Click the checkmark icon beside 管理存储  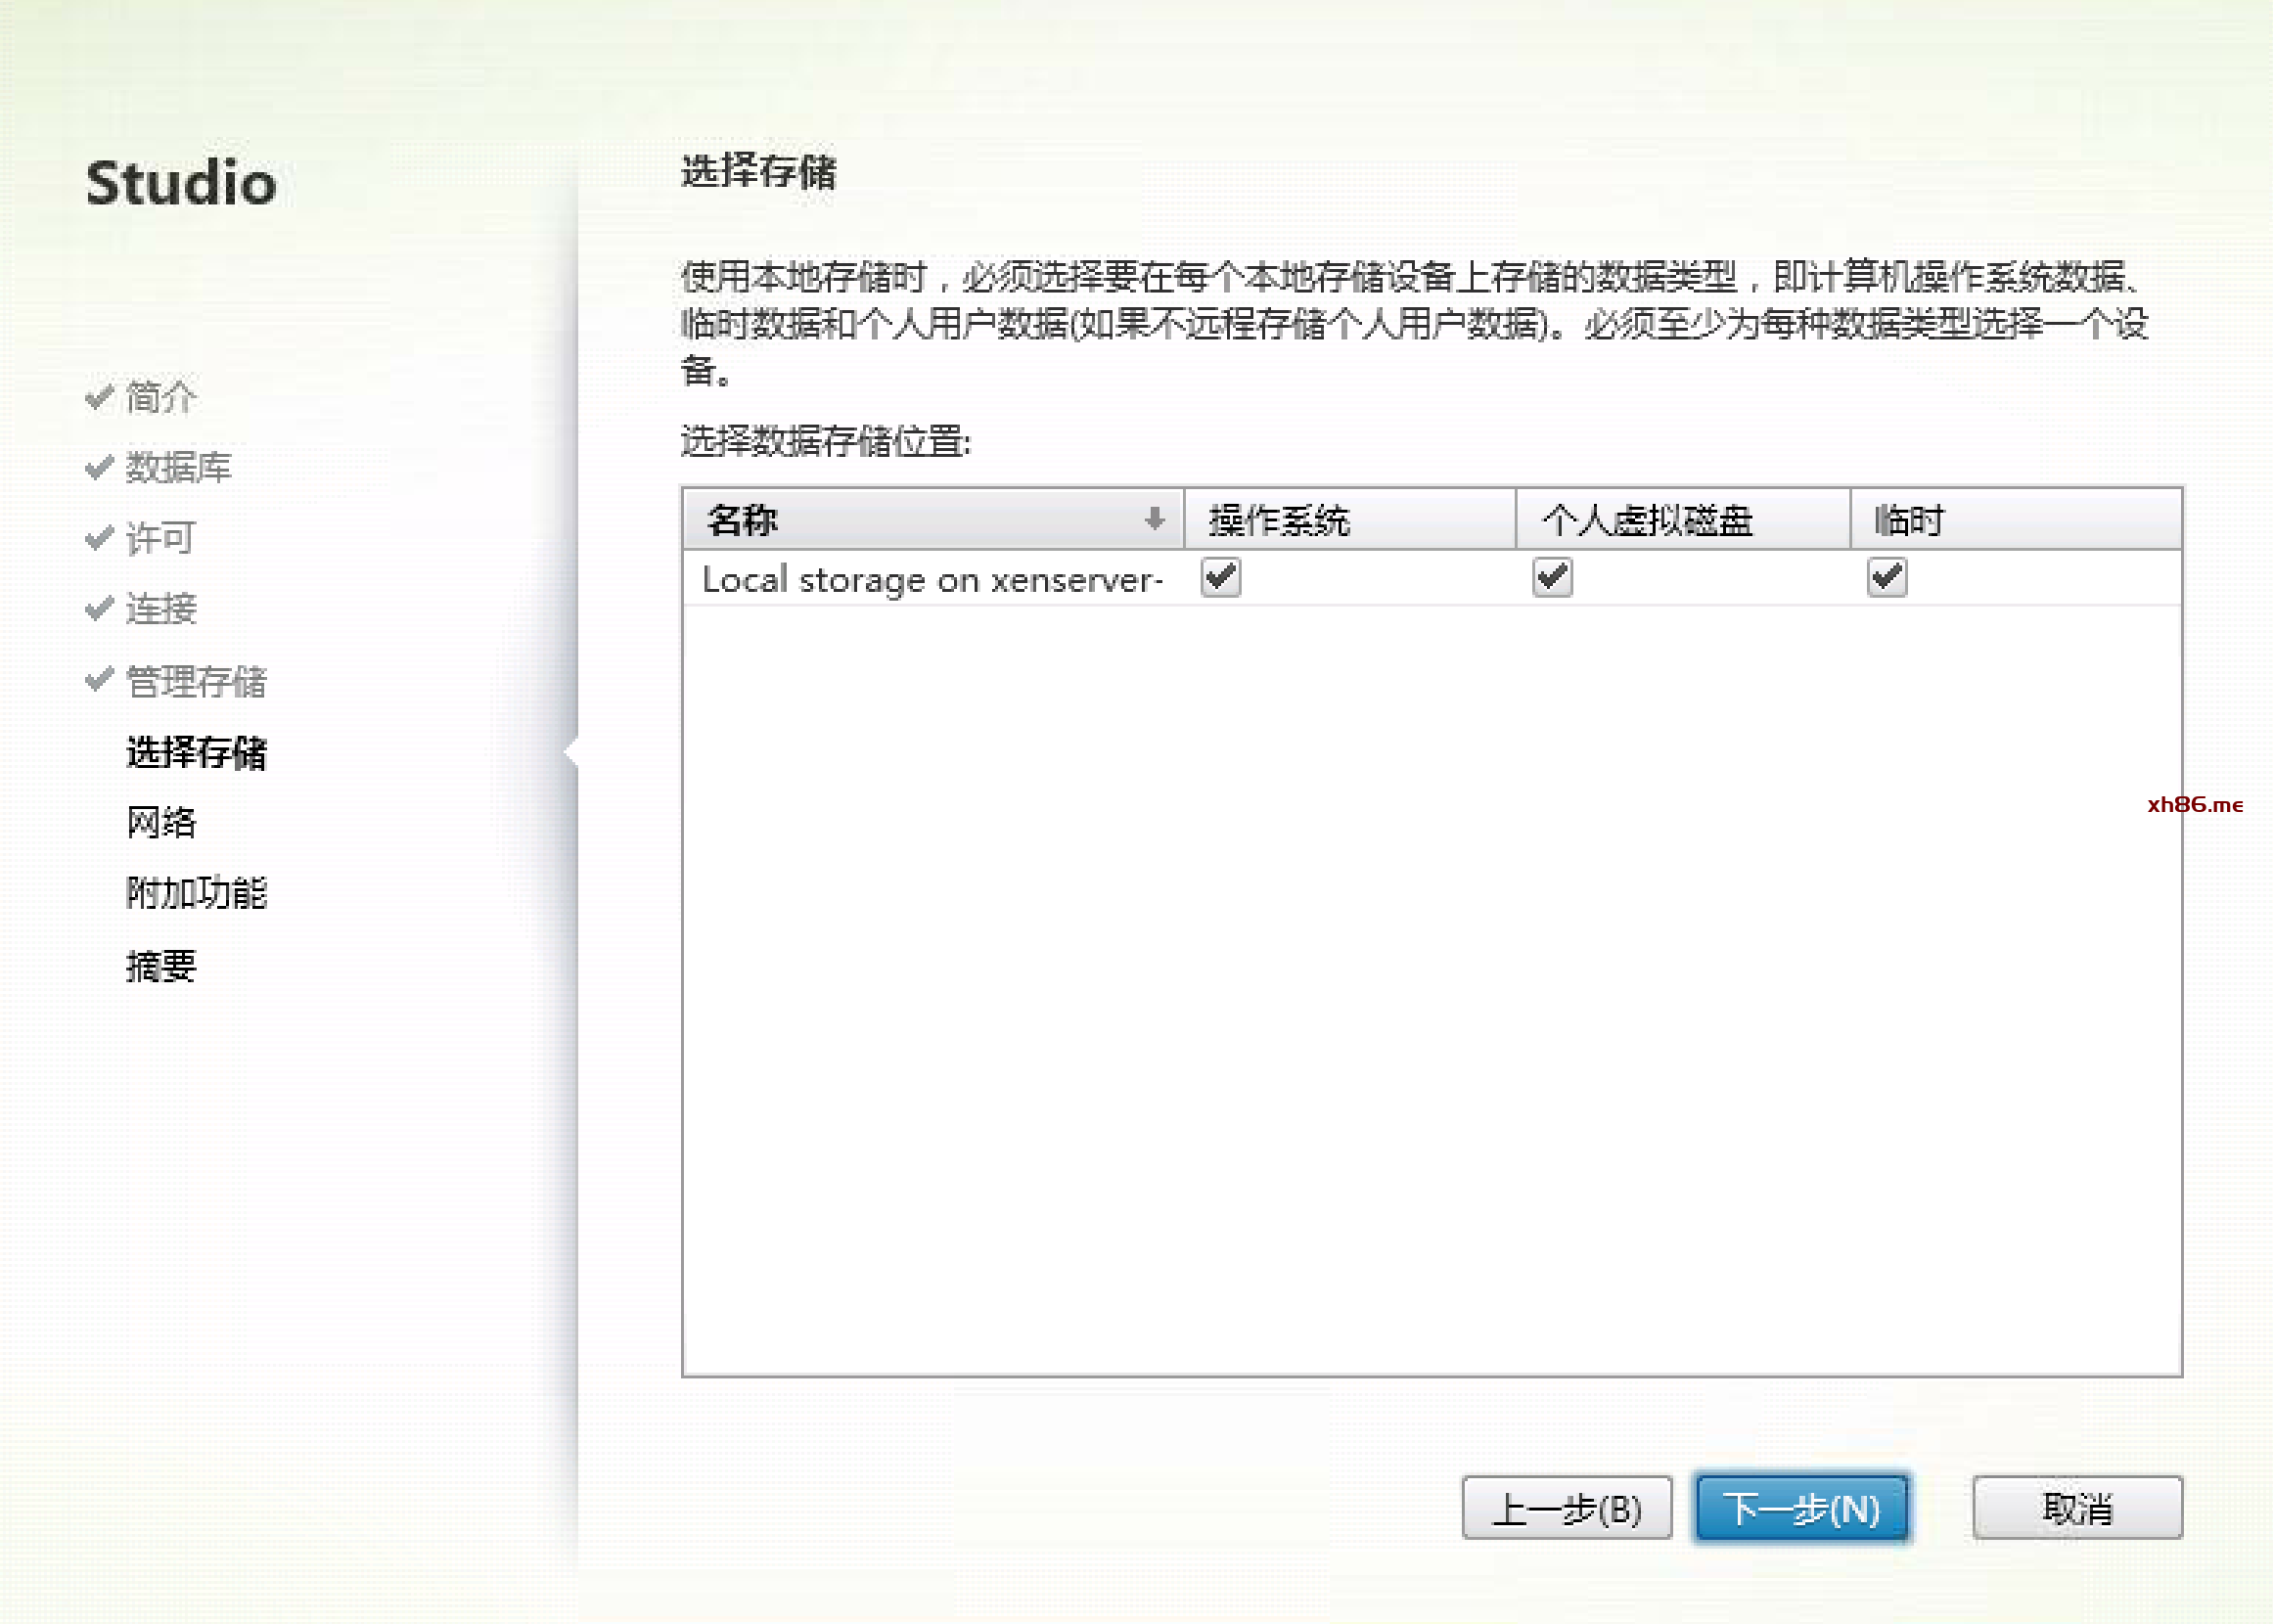click(98, 680)
